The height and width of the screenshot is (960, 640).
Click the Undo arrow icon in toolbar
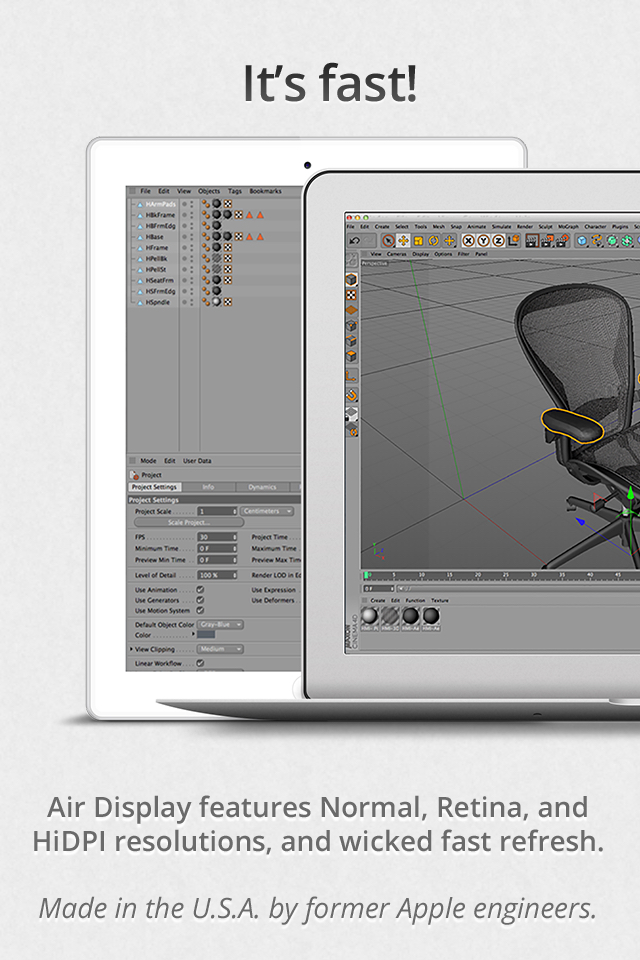(355, 241)
